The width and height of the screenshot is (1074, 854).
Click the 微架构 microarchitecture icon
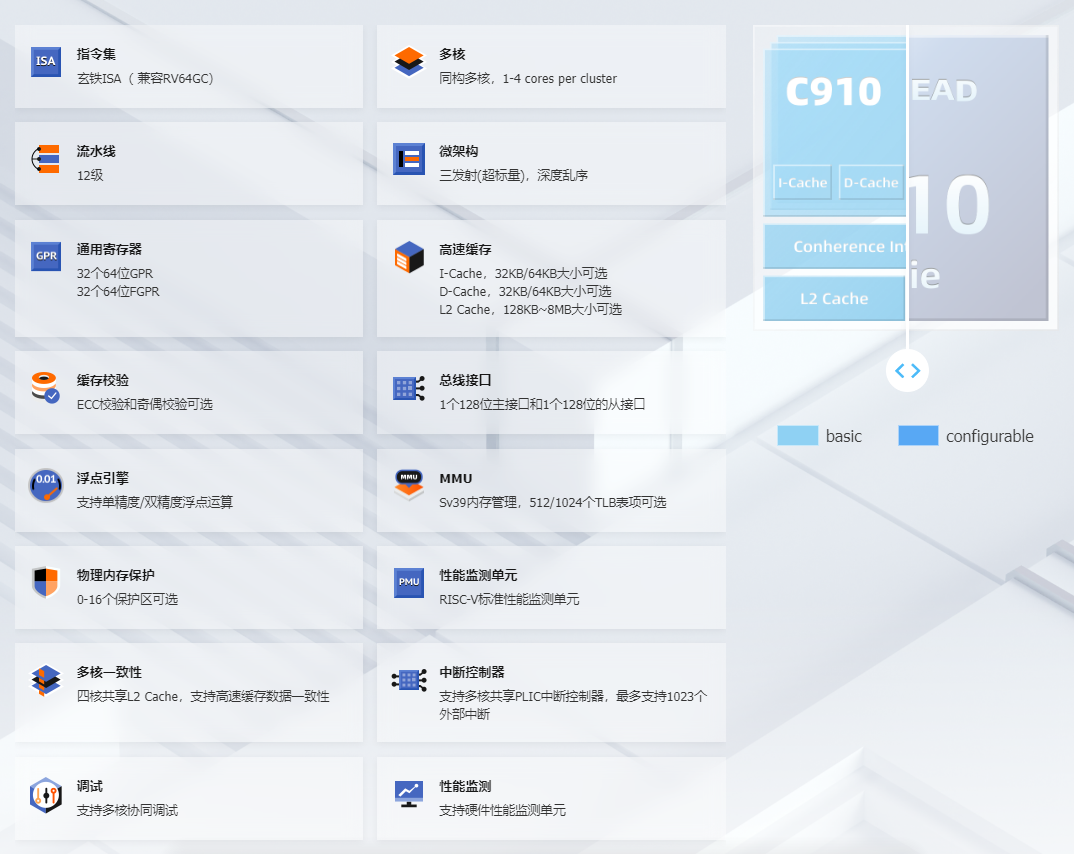(x=408, y=158)
